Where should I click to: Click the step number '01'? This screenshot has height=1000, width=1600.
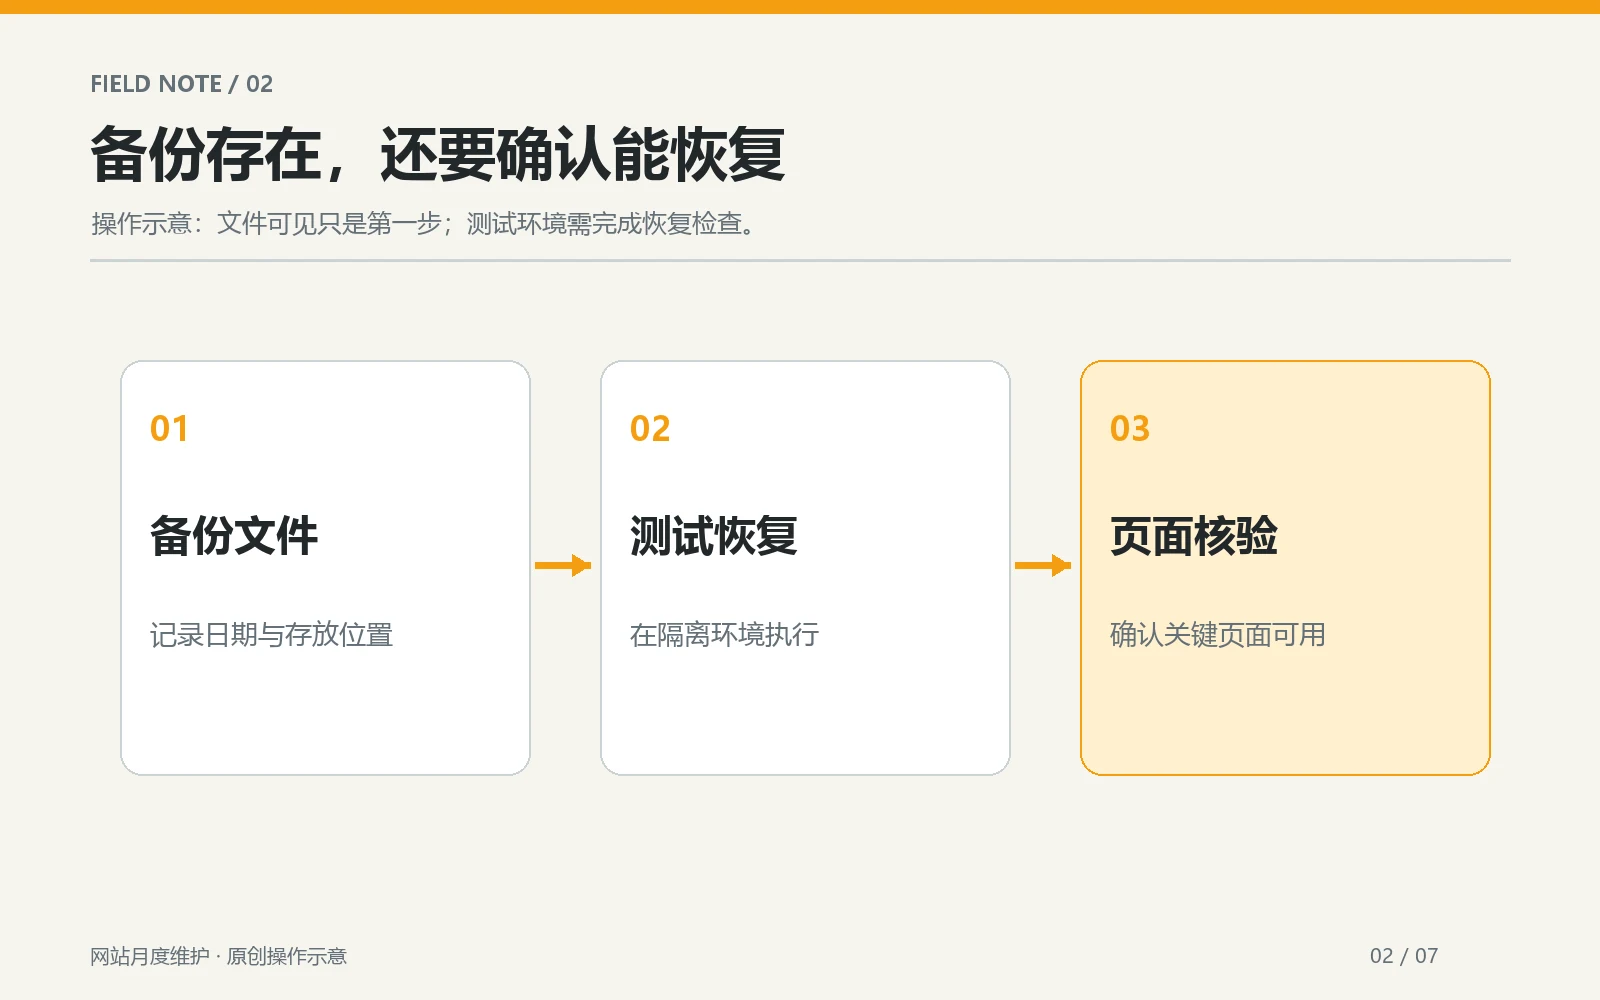coord(169,429)
